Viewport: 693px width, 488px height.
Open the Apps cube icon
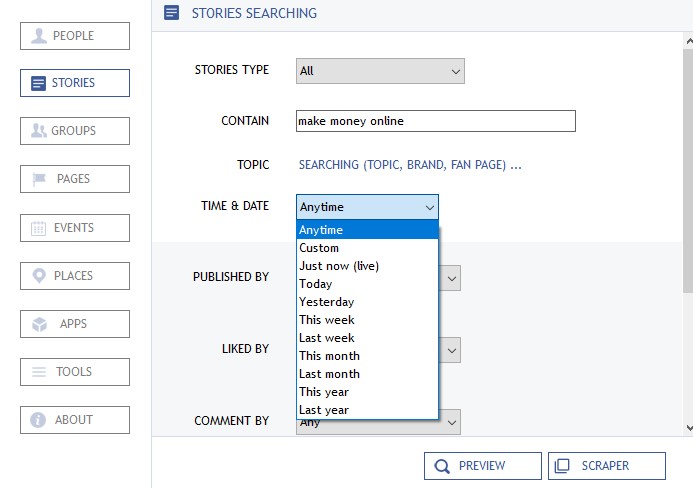[x=39, y=324]
